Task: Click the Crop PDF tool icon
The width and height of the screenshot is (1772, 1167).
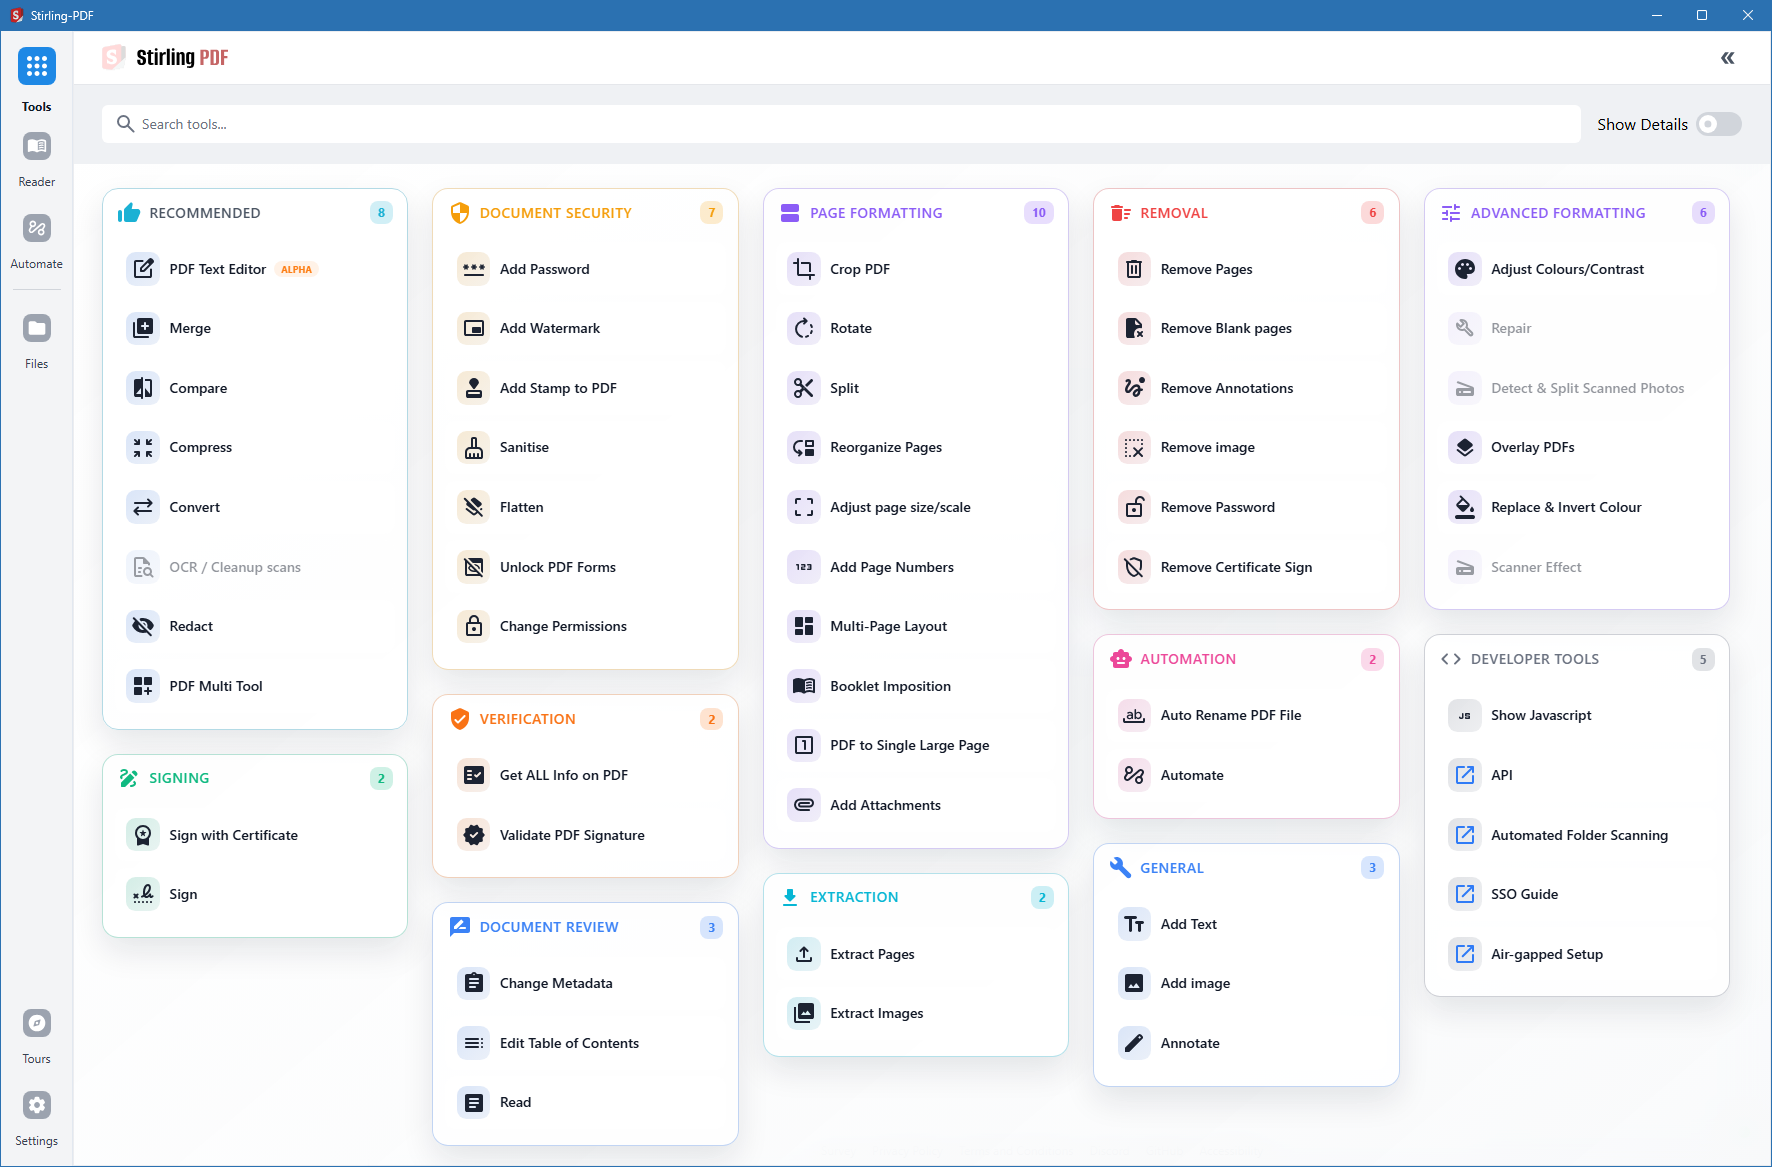Action: (x=803, y=269)
